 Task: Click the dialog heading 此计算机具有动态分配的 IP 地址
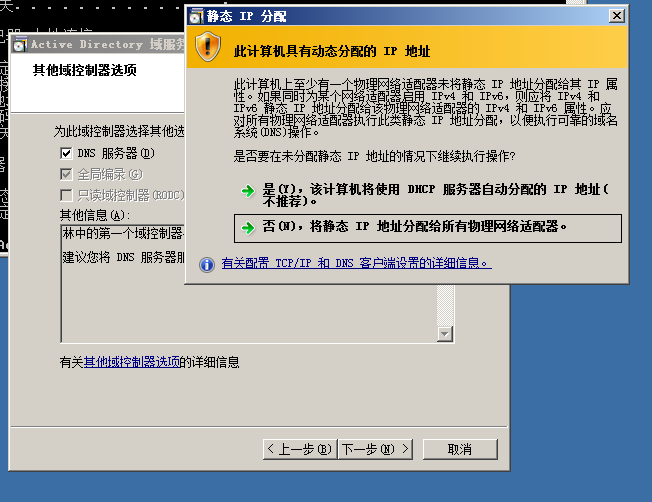coord(332,51)
